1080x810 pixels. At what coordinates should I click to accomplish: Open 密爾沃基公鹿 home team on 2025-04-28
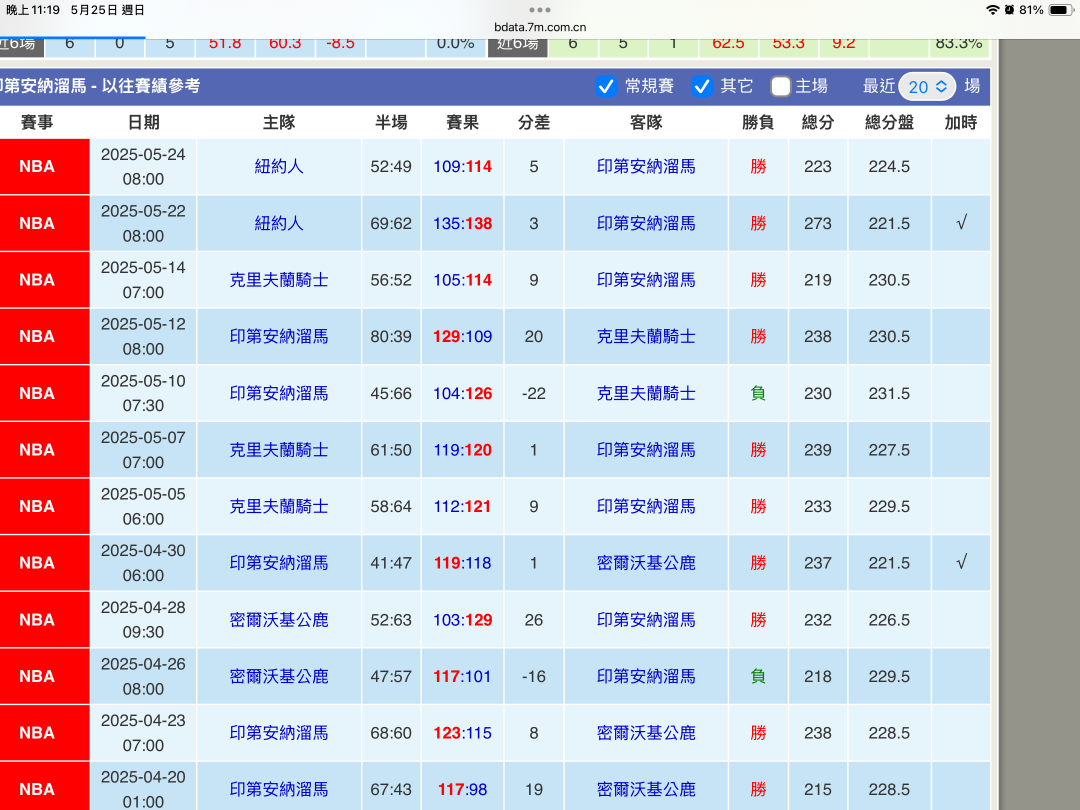pyautogui.click(x=279, y=620)
